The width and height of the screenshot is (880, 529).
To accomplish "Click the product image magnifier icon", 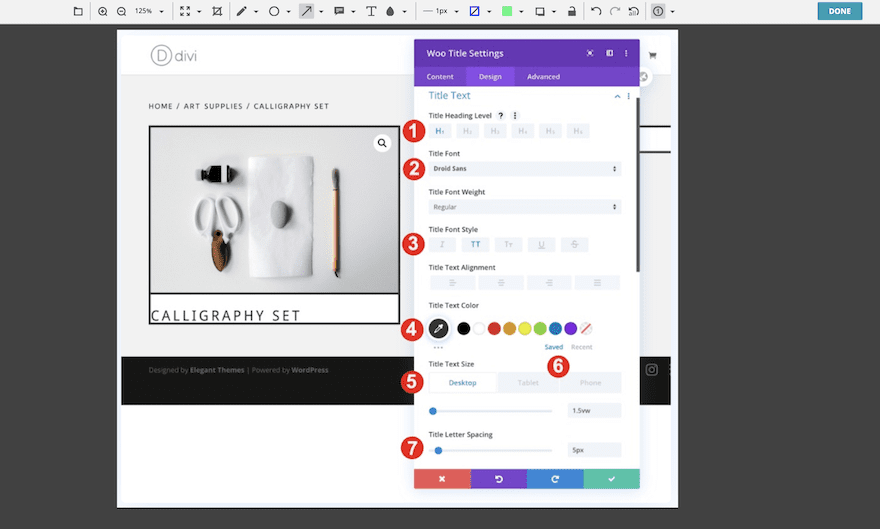I will pyautogui.click(x=382, y=144).
